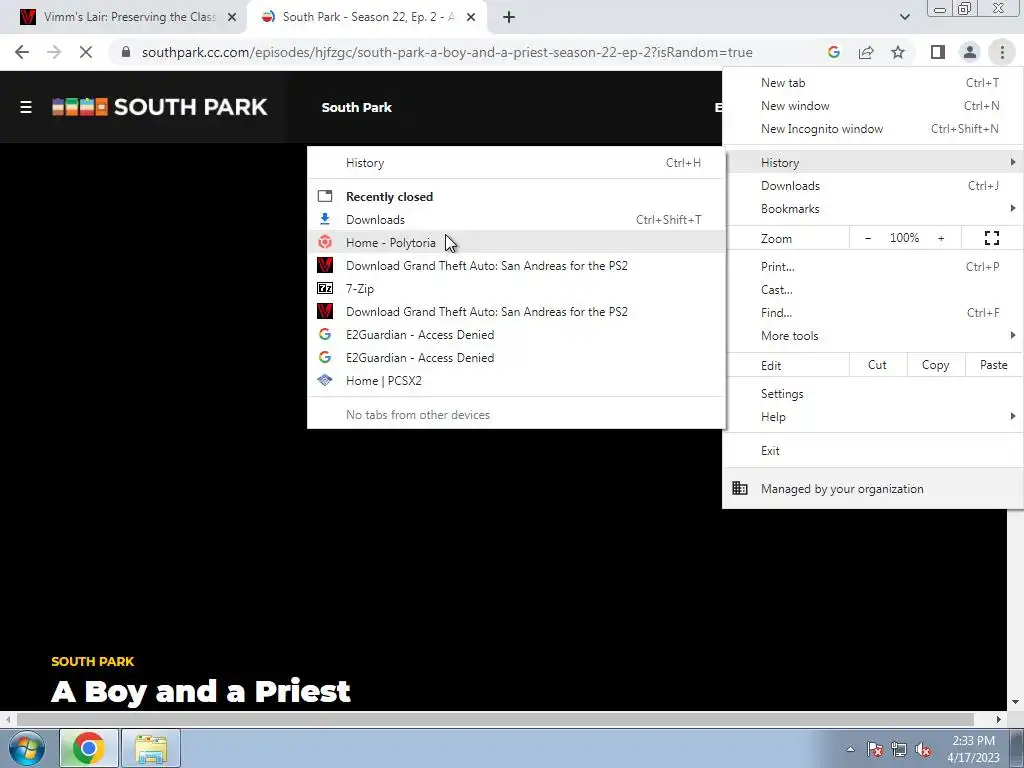Select Cast... in Chrome menu
1024x768 pixels.
pyautogui.click(x=872, y=290)
